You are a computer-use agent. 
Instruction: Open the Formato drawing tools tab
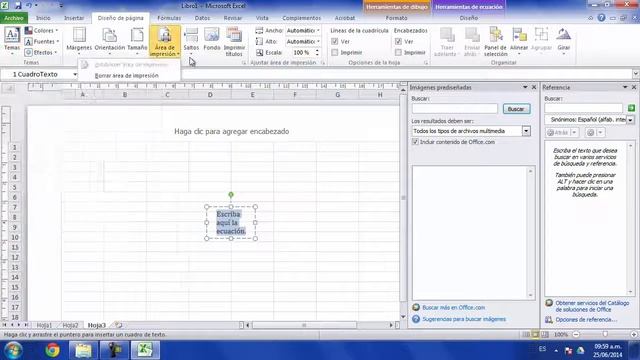[396, 18]
